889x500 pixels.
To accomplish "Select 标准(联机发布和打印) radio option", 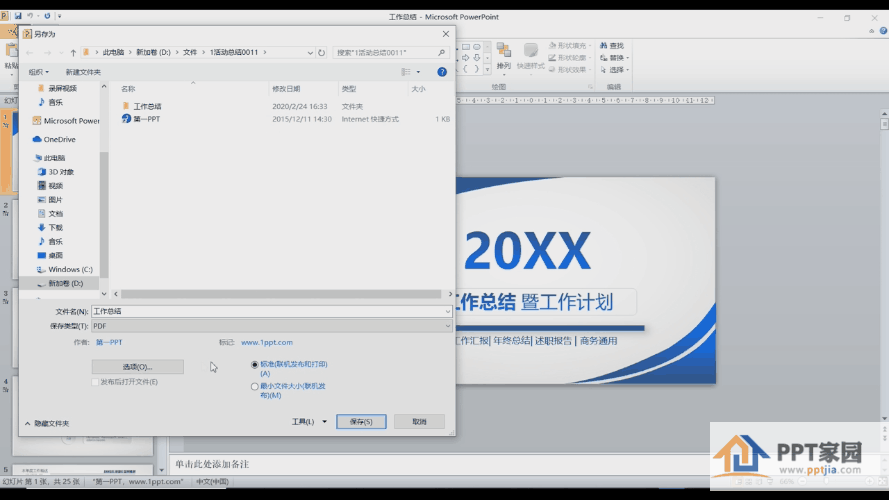I will tap(255, 365).
